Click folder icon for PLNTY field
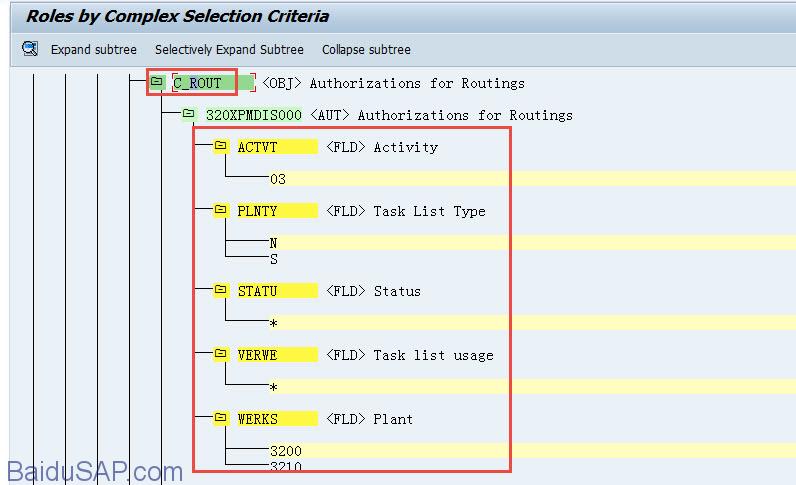 (221, 211)
